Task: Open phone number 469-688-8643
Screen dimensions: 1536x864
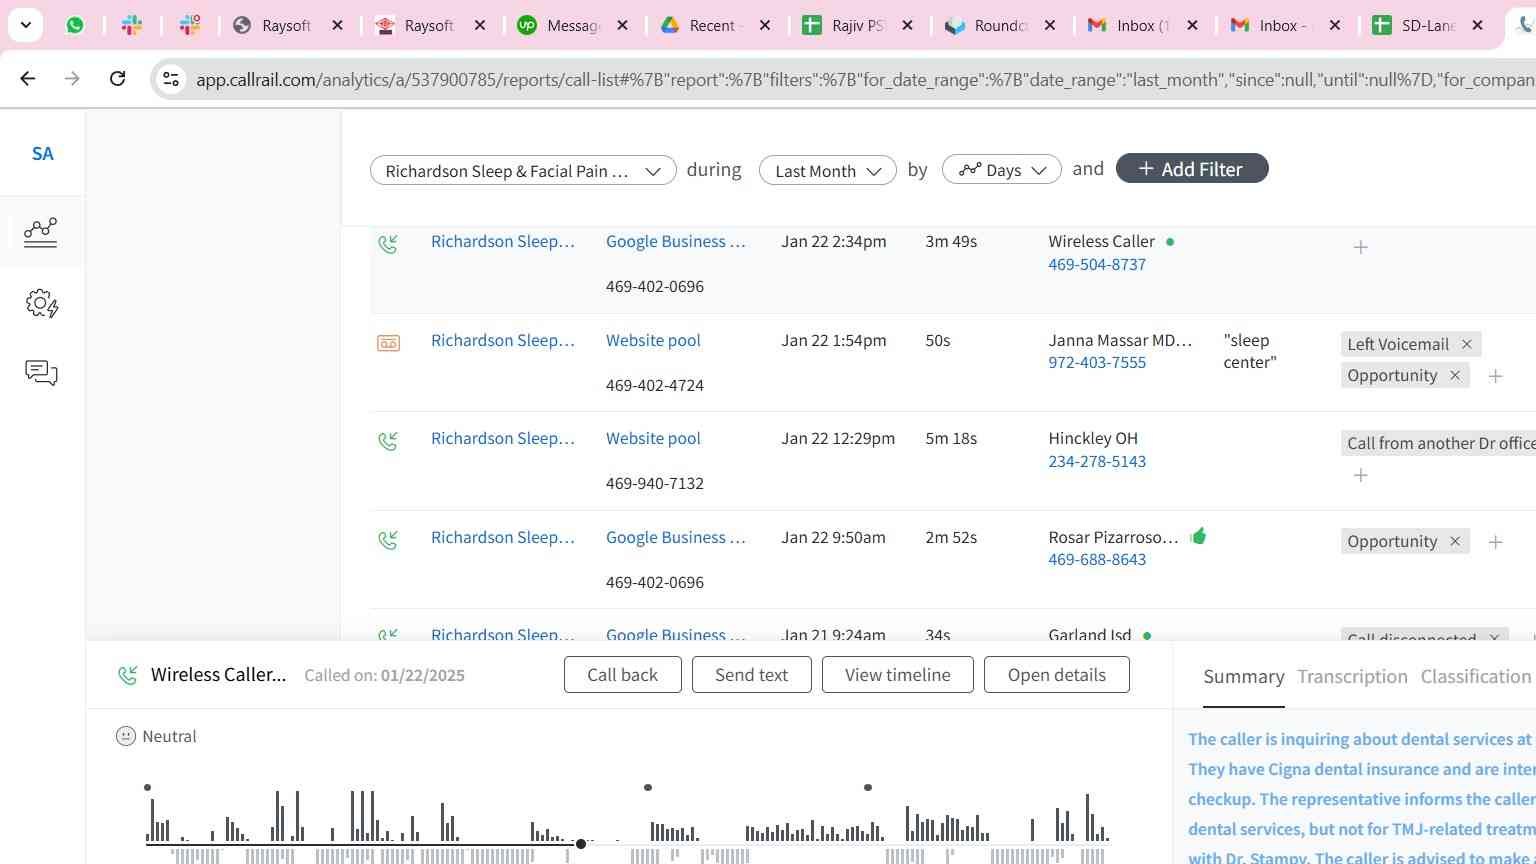Action: (x=1097, y=559)
